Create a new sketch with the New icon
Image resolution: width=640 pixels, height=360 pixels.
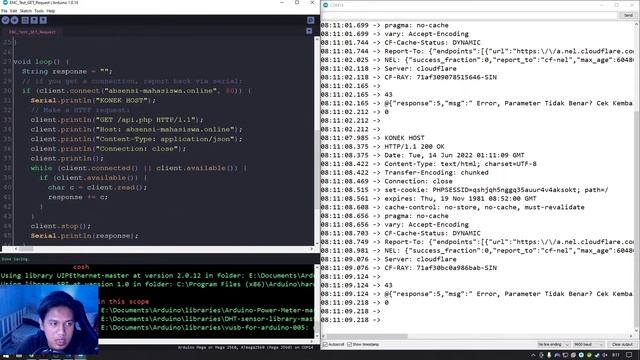(x=25, y=20)
